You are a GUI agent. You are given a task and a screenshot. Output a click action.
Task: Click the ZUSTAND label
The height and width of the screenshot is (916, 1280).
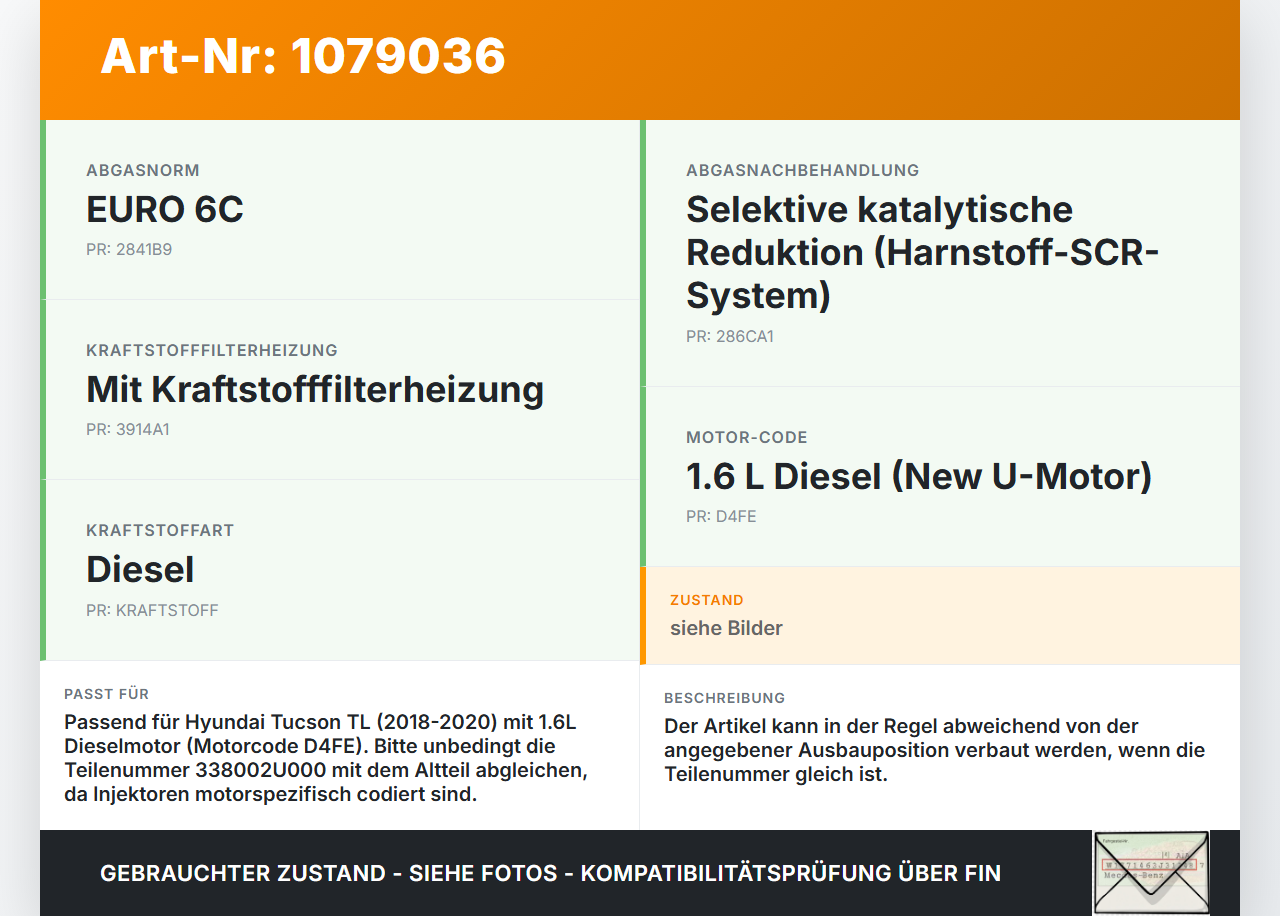[x=707, y=600]
